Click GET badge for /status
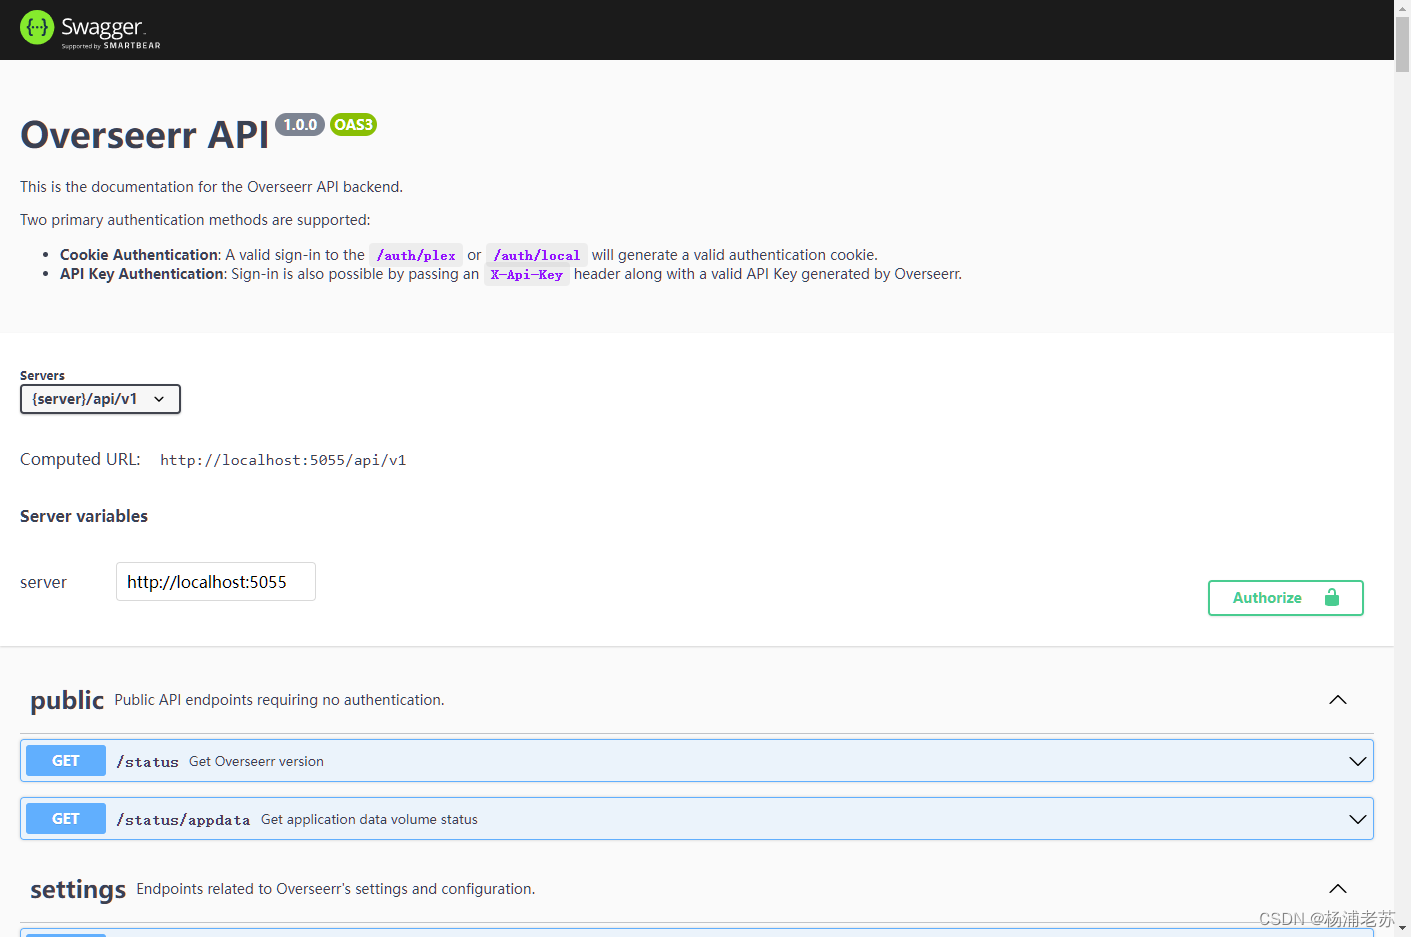Viewport: 1411px width, 937px height. click(x=66, y=761)
